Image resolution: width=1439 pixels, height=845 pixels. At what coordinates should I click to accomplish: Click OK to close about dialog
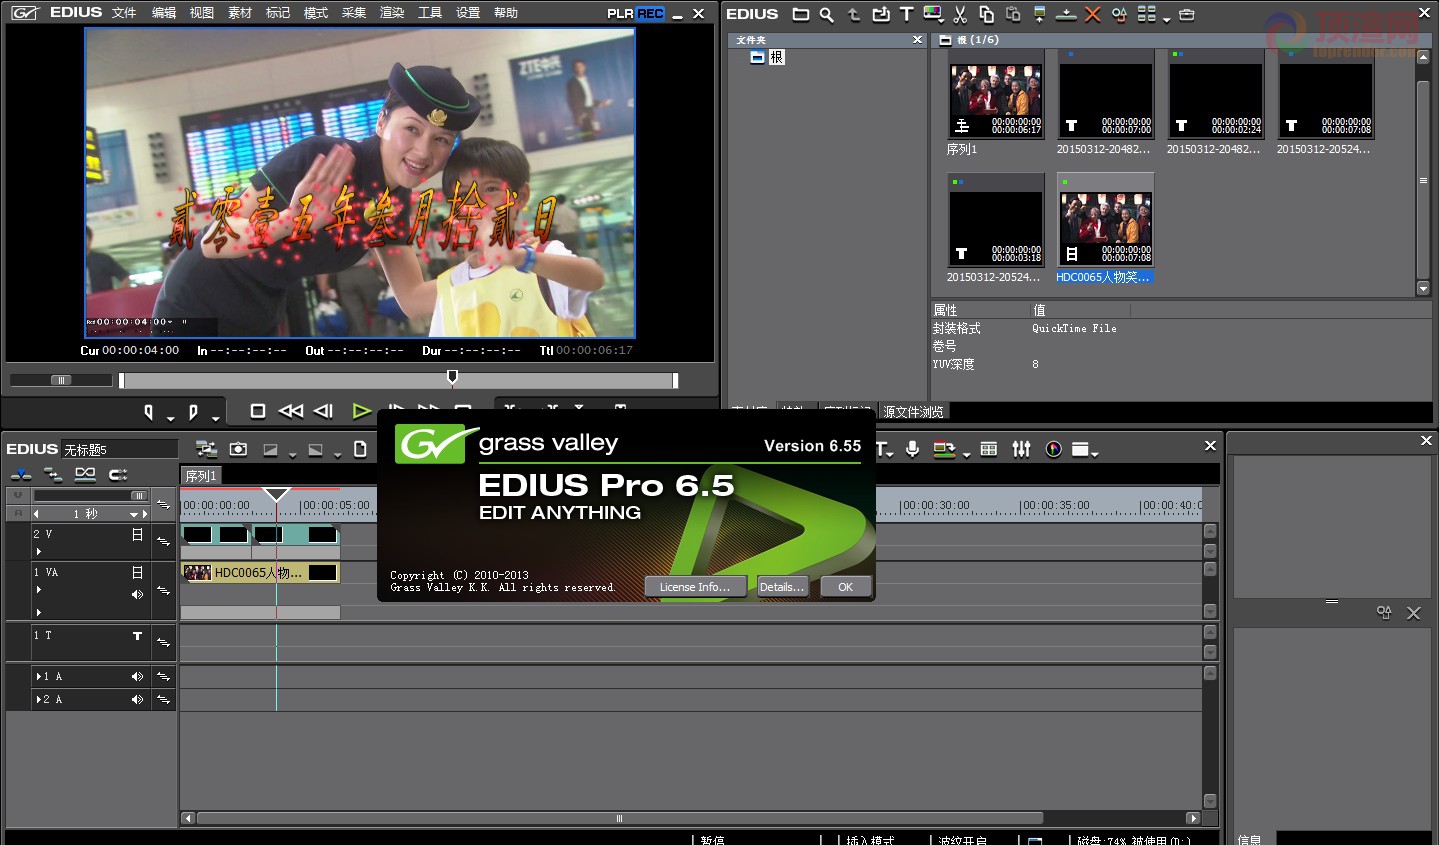pyautogui.click(x=845, y=587)
